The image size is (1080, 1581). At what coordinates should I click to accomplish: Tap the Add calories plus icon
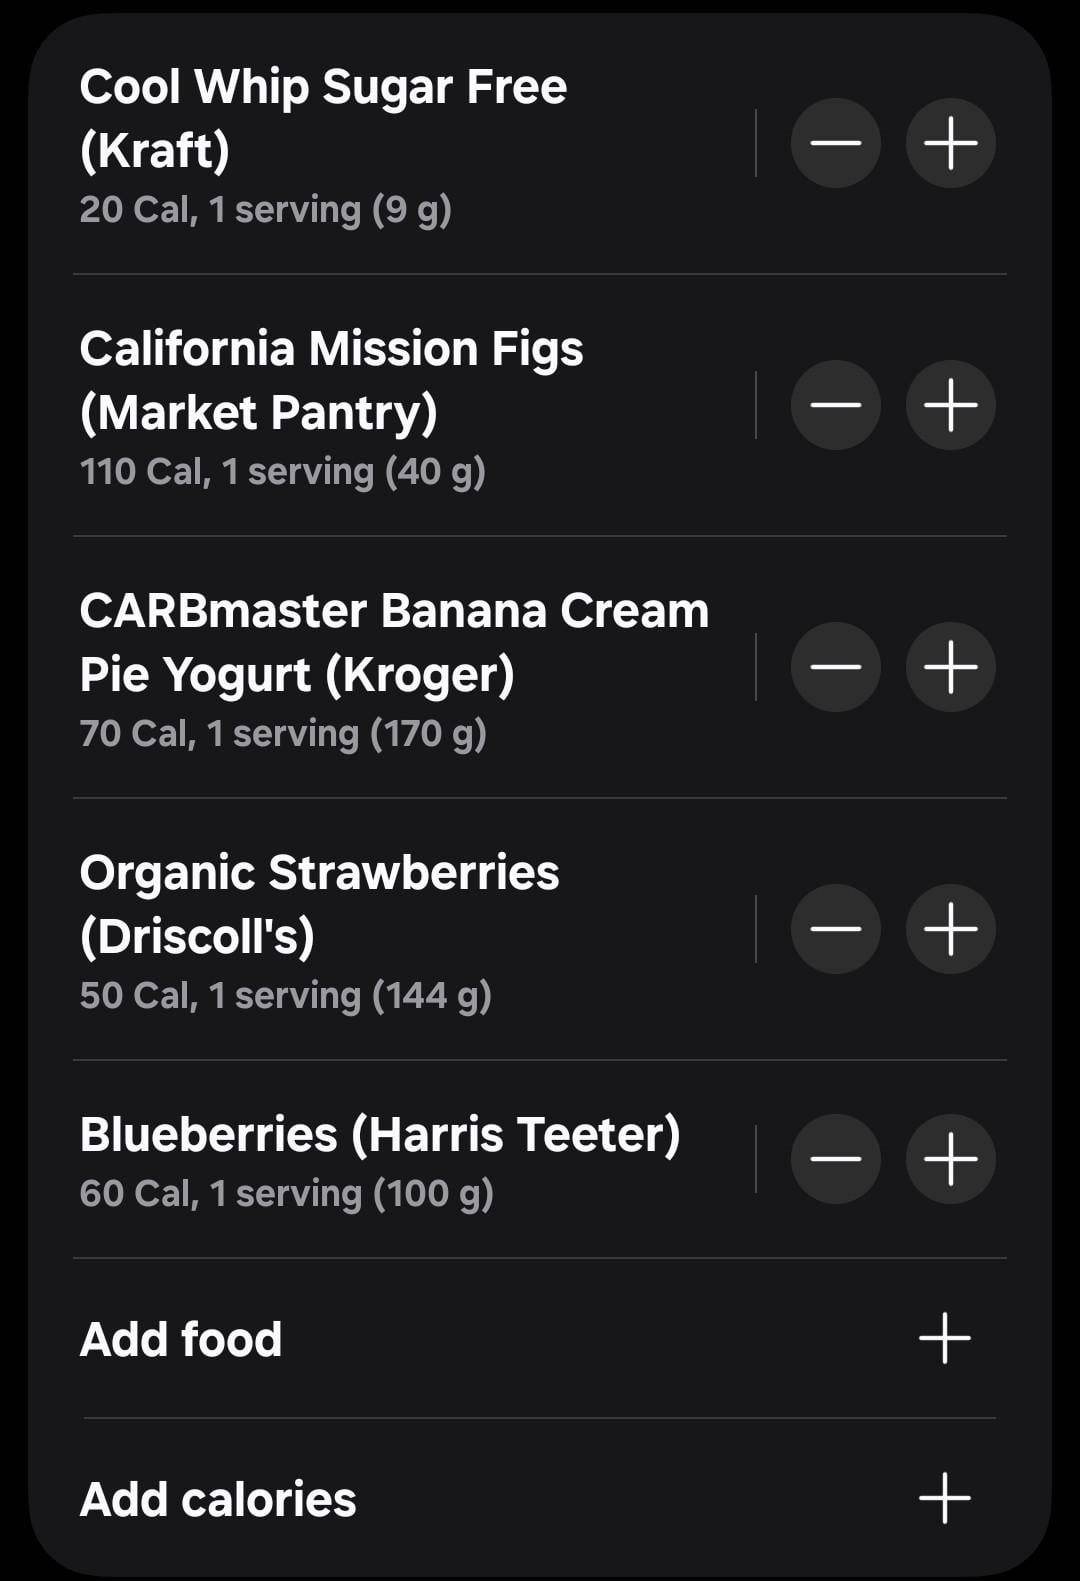(x=945, y=1498)
